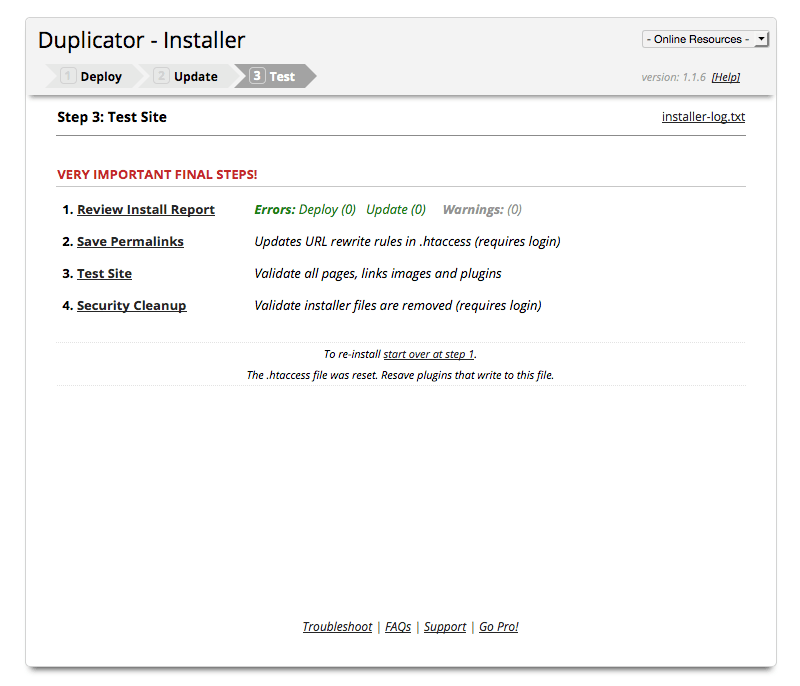Click the Go Pro! footer link
Screen dimensions: 800x686
point(498,626)
